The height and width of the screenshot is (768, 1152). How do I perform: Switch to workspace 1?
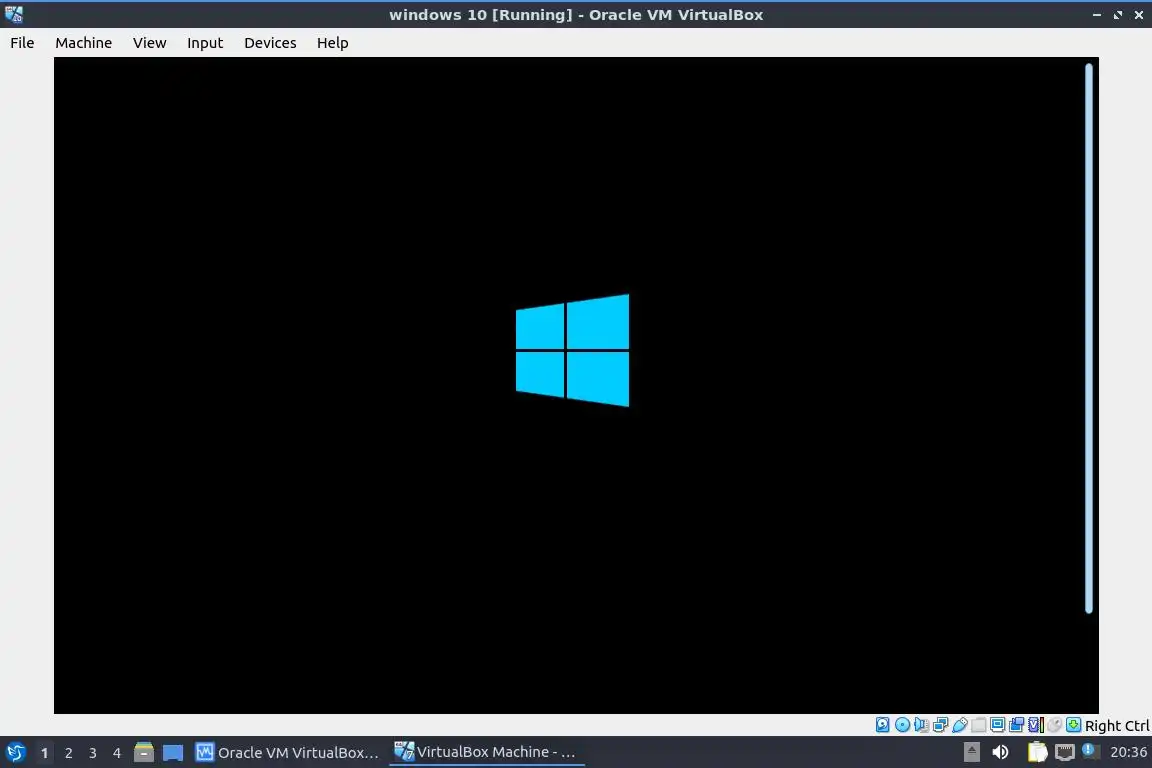point(44,753)
